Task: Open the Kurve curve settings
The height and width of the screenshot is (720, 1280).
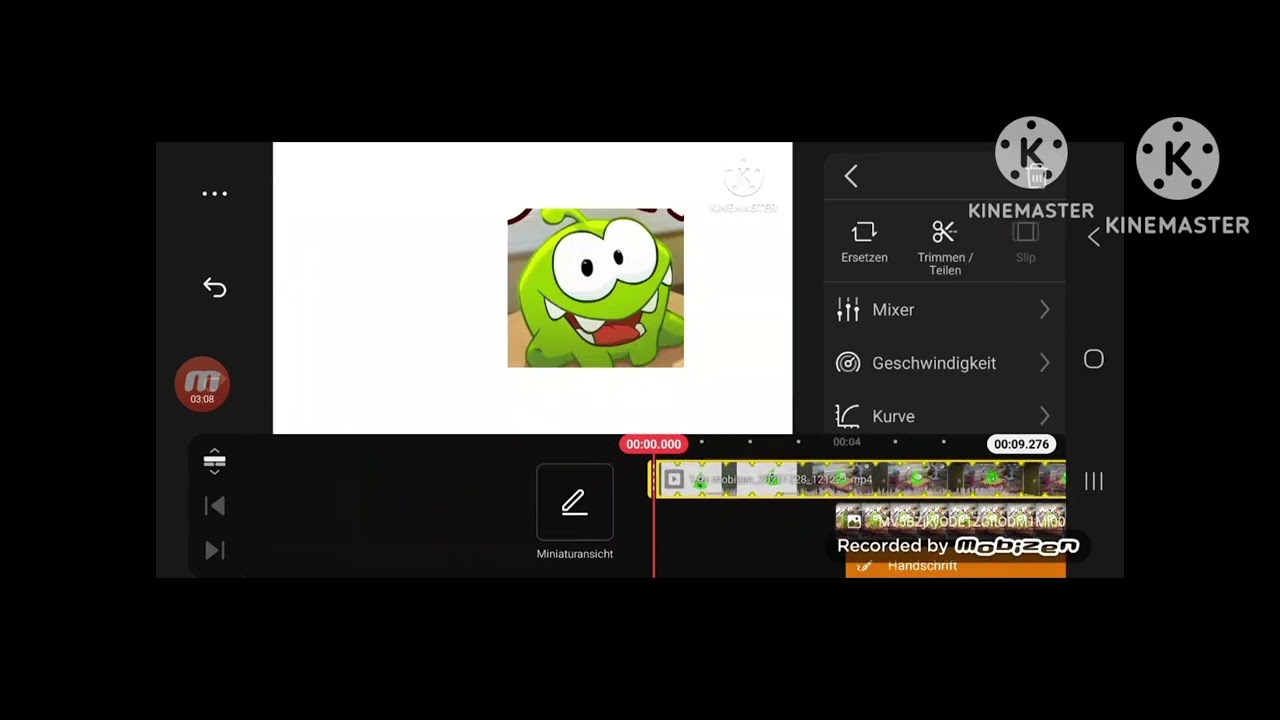Action: pyautogui.click(x=945, y=416)
